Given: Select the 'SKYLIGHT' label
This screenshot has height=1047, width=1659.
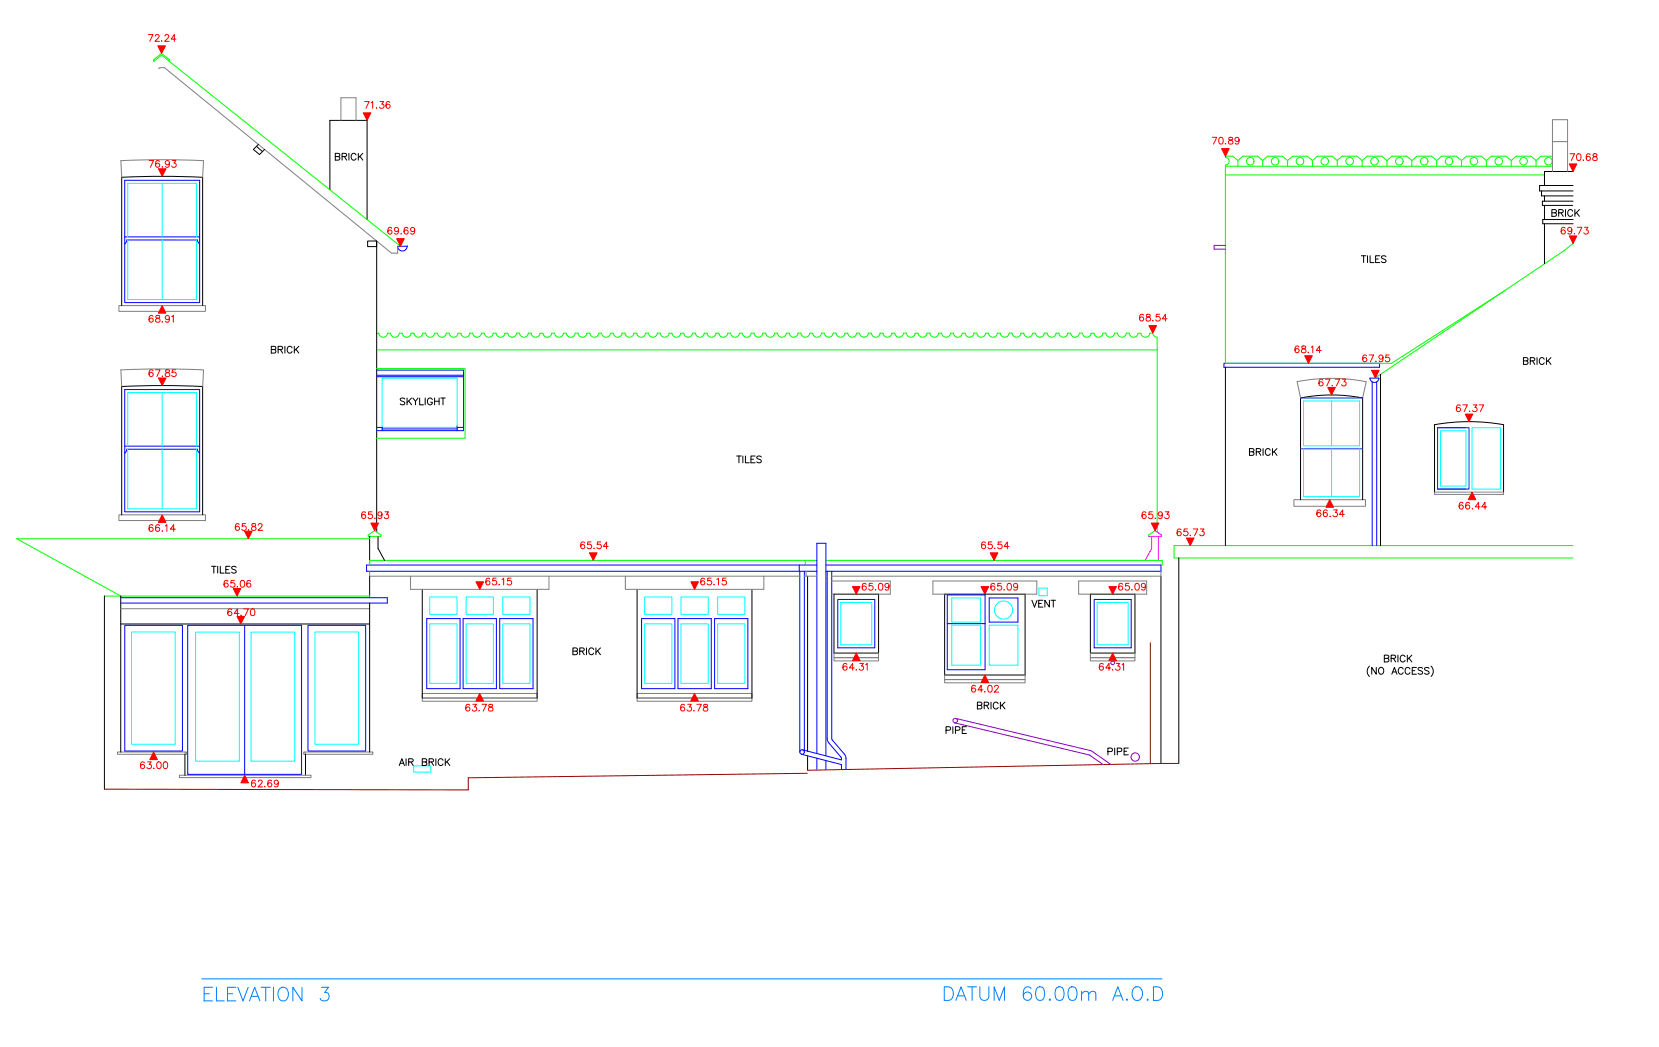Looking at the screenshot, I should (422, 402).
